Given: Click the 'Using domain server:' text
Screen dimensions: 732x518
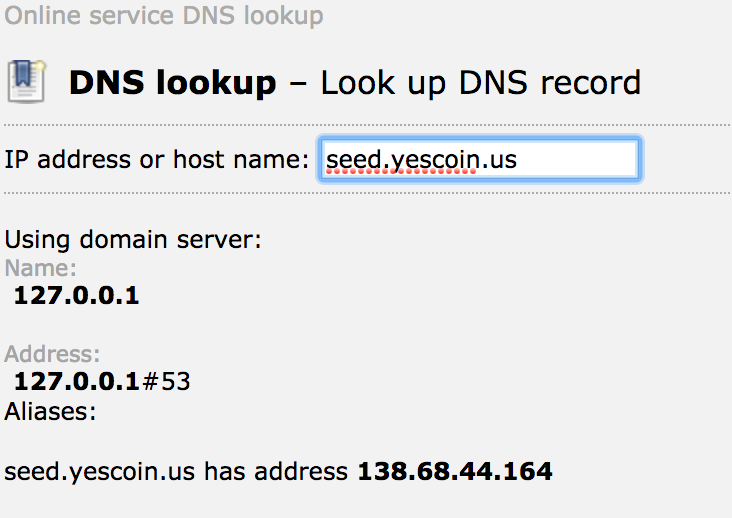Looking at the screenshot, I should [133, 240].
